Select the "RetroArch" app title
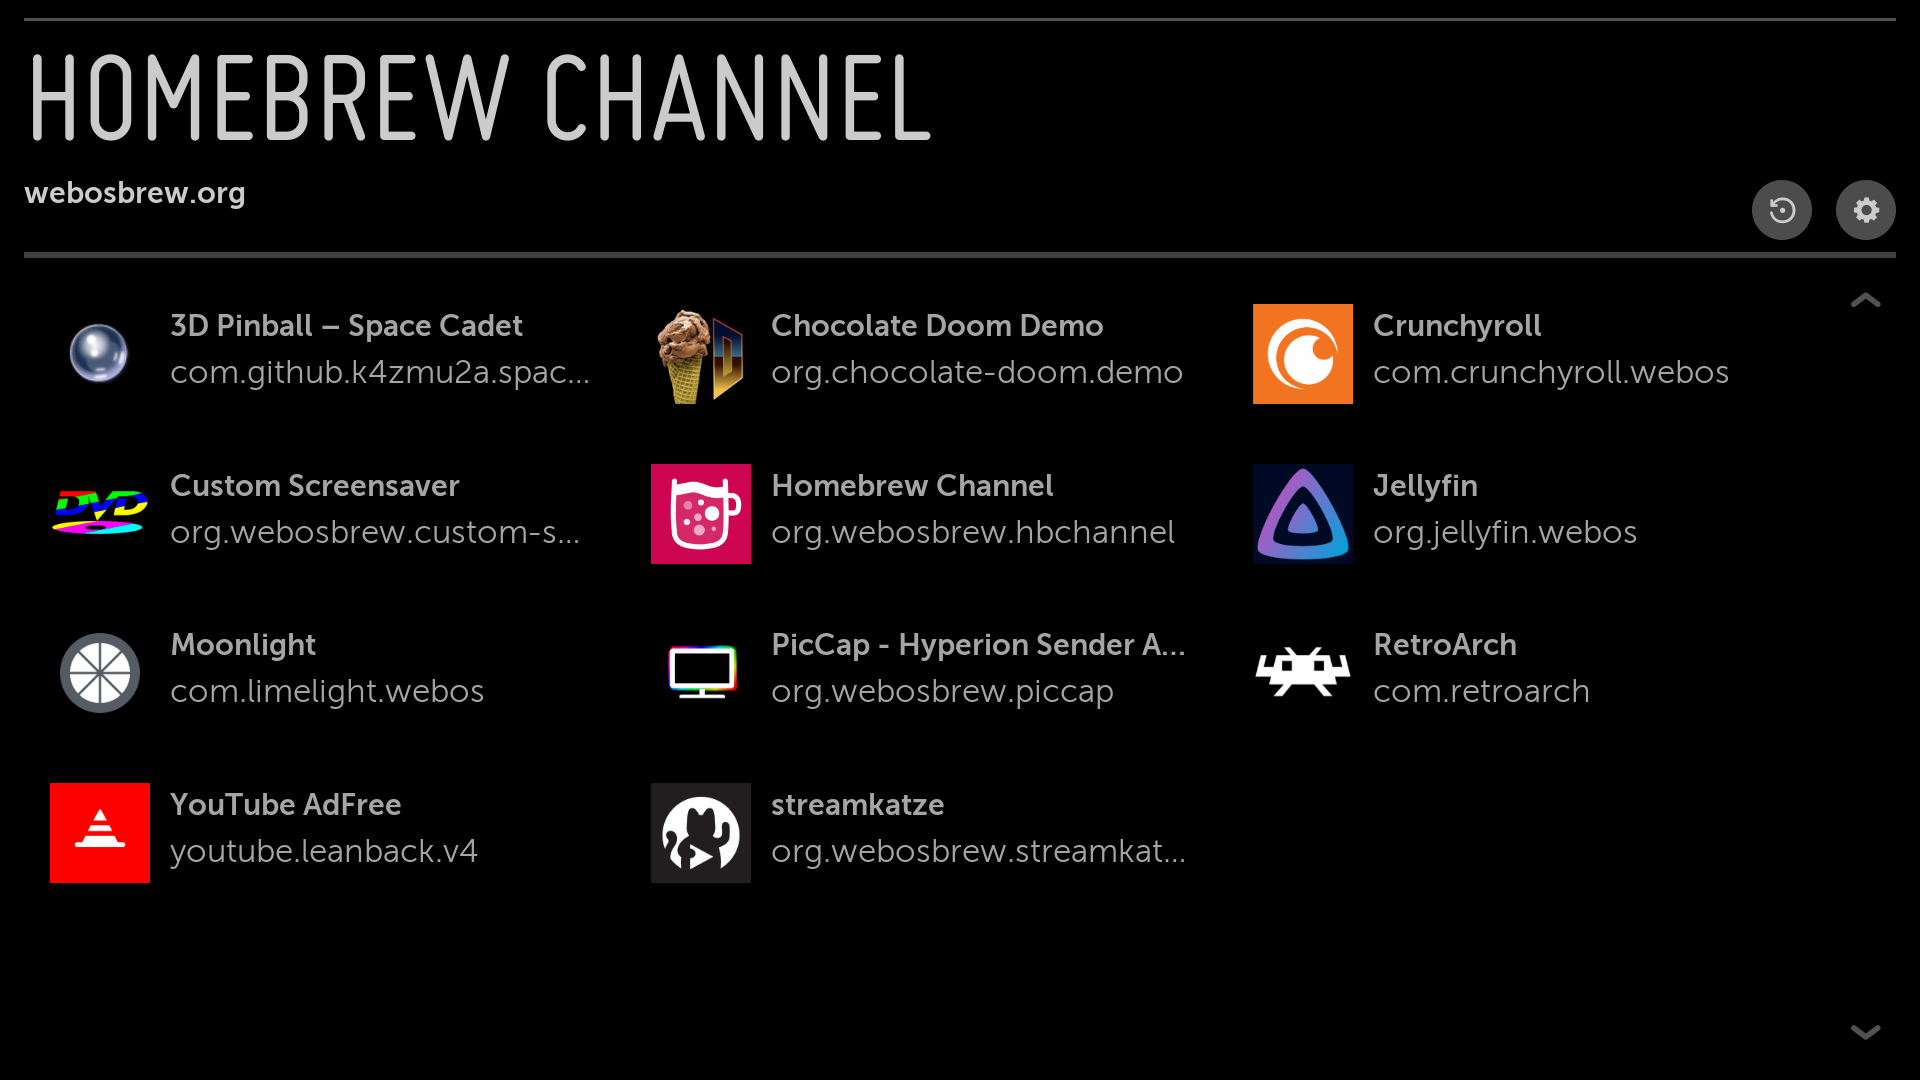This screenshot has width=1920, height=1080. click(1445, 645)
